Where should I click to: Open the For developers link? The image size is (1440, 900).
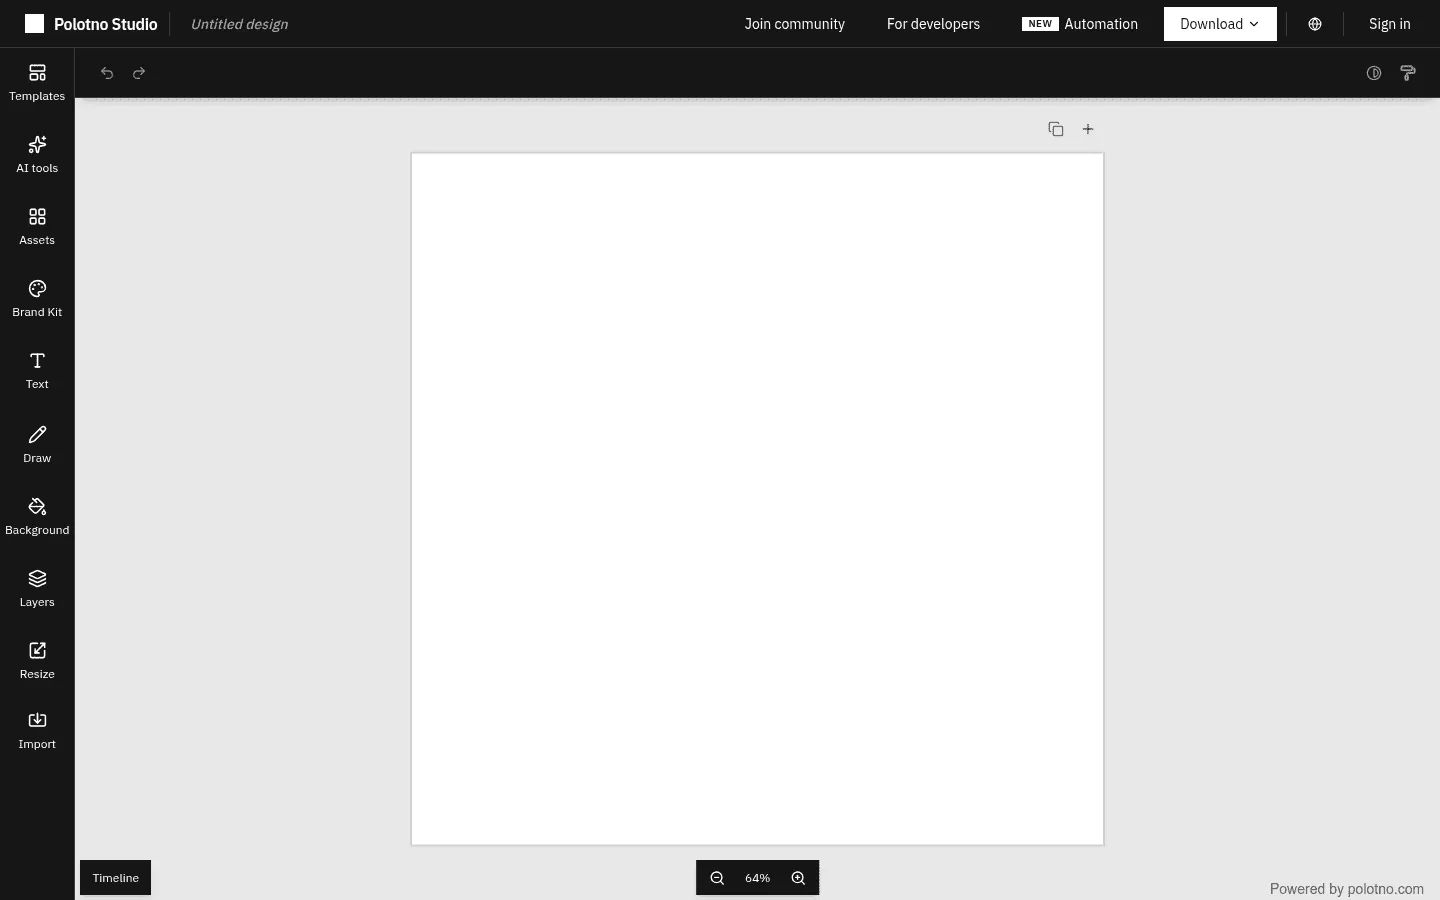click(933, 24)
